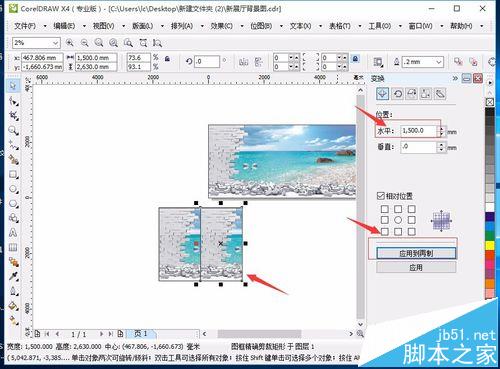This screenshot has height=369, width=500.
Task: Expand the docker with the » arrows
Action: tap(455, 78)
